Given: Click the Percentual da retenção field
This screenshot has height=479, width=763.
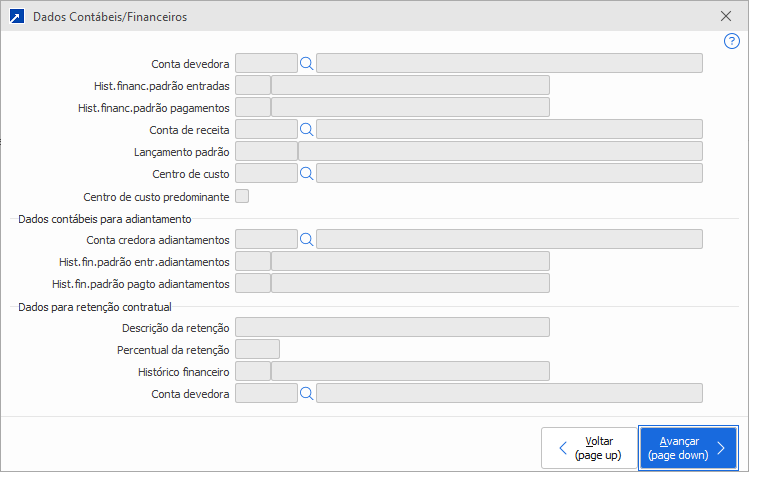Looking at the screenshot, I should (257, 349).
